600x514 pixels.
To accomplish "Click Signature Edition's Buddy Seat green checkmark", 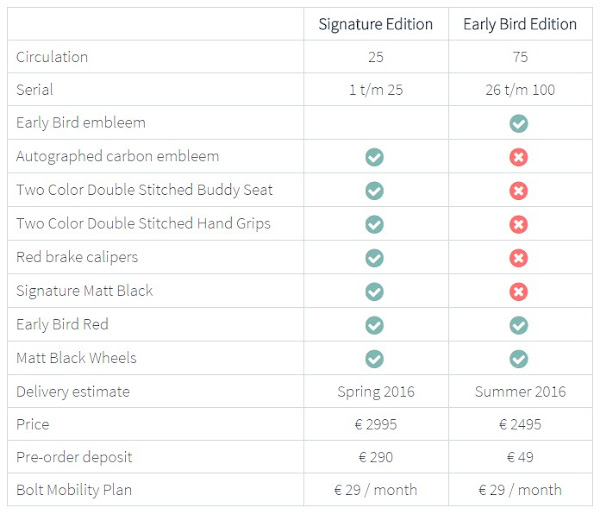I will 375,191.
